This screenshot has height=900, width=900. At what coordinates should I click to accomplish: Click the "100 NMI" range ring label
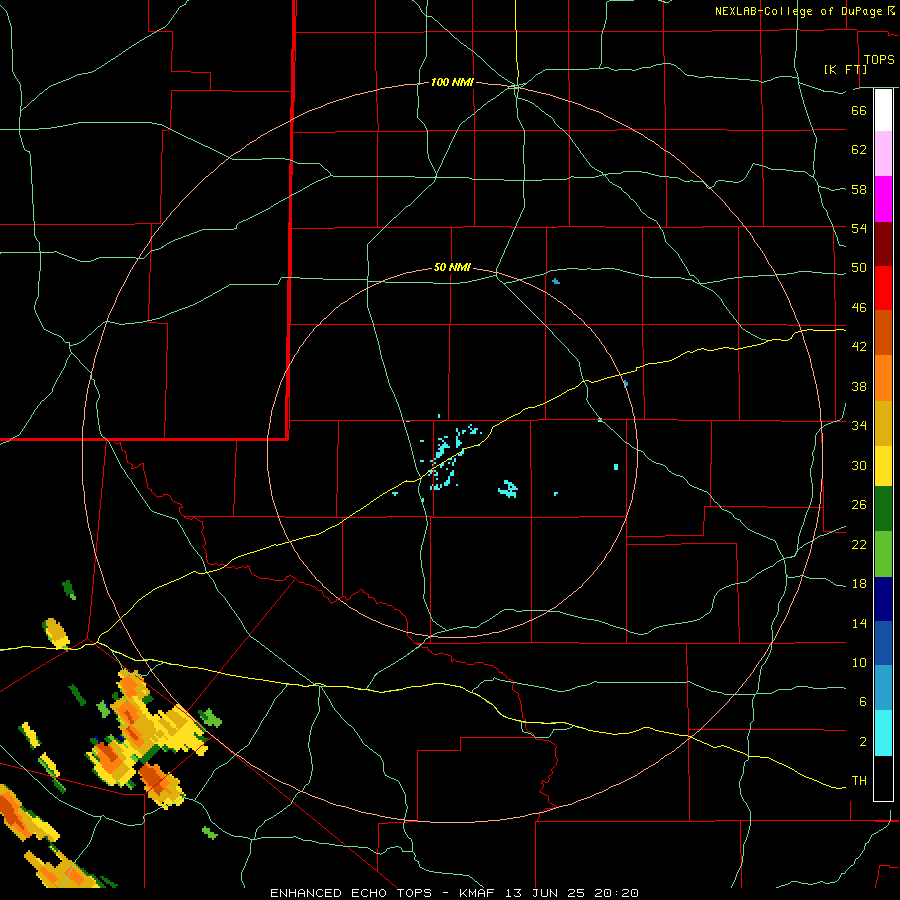[452, 82]
